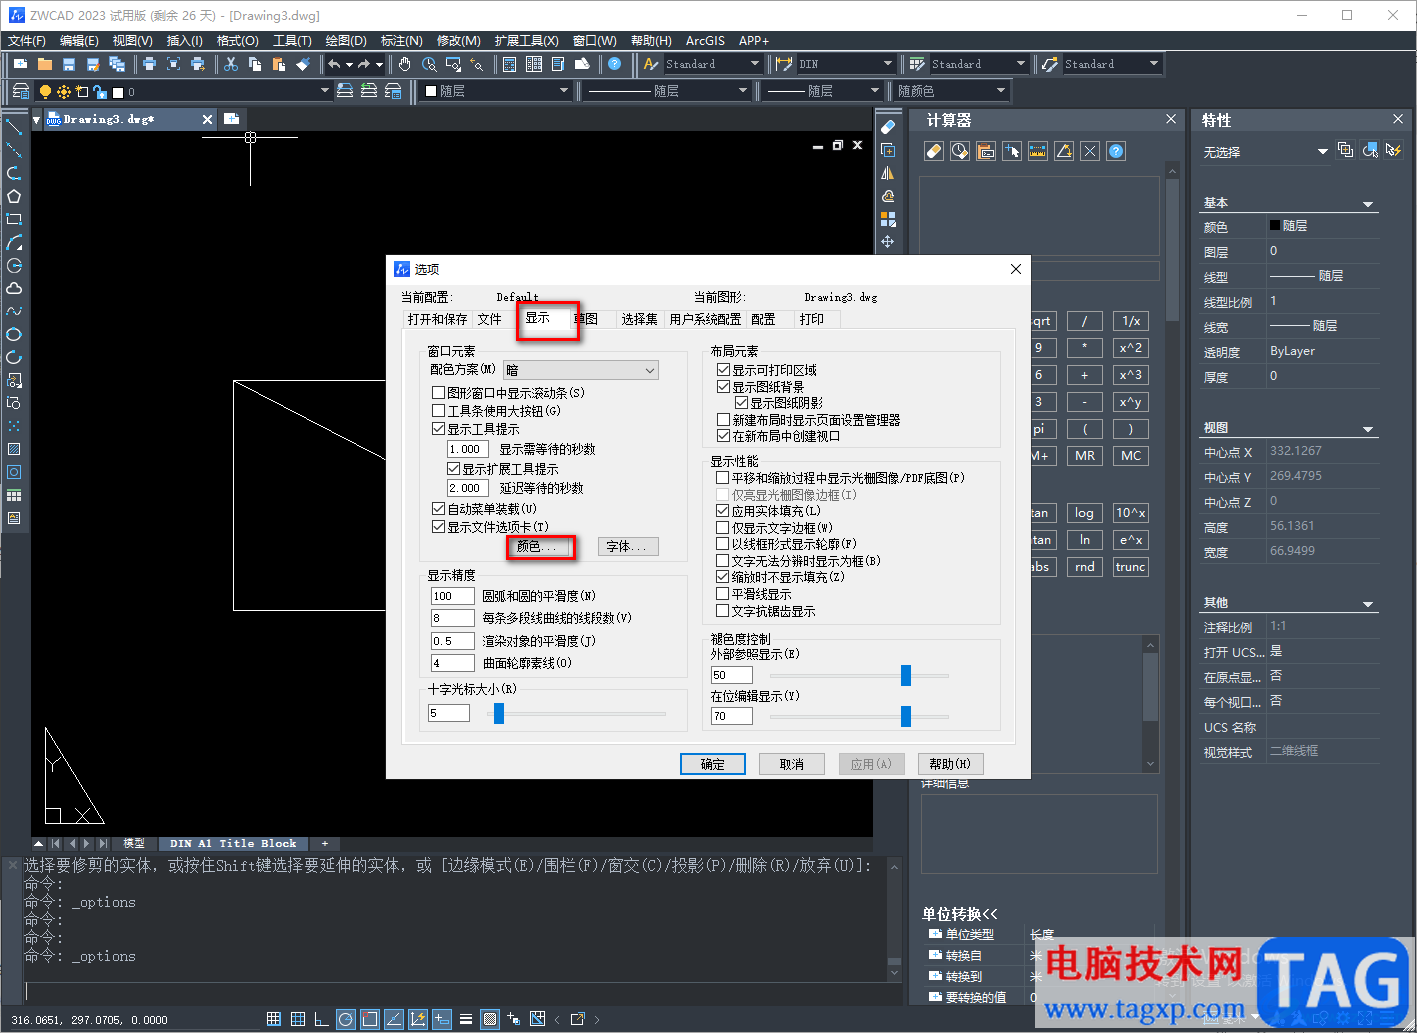Toggle the status bar grid display icon
1417x1033 pixels.
click(274, 1019)
